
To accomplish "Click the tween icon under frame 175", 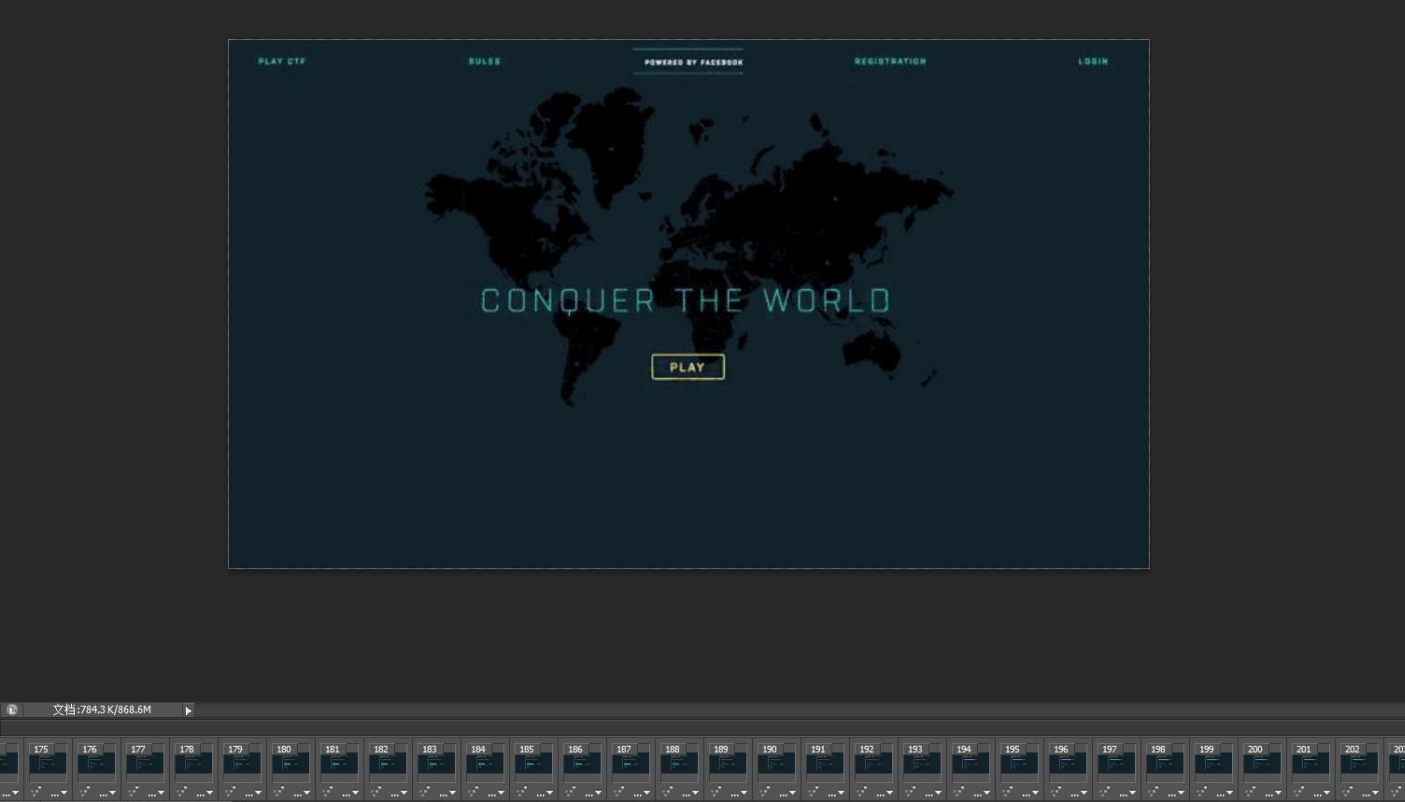I will tap(37, 792).
